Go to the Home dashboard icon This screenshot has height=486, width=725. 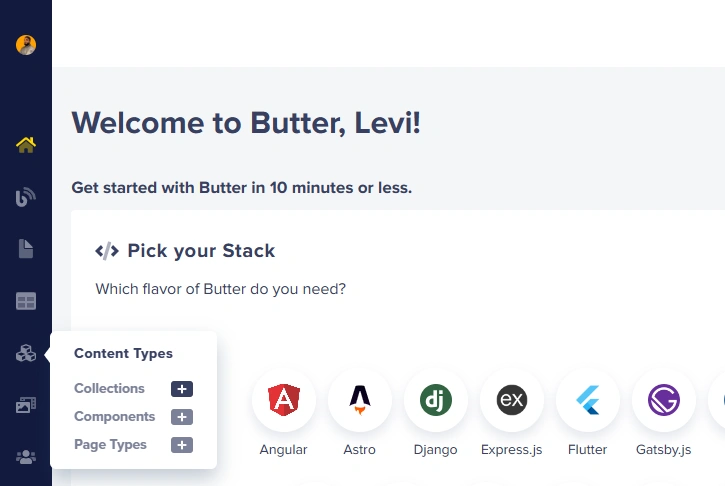pos(26,145)
